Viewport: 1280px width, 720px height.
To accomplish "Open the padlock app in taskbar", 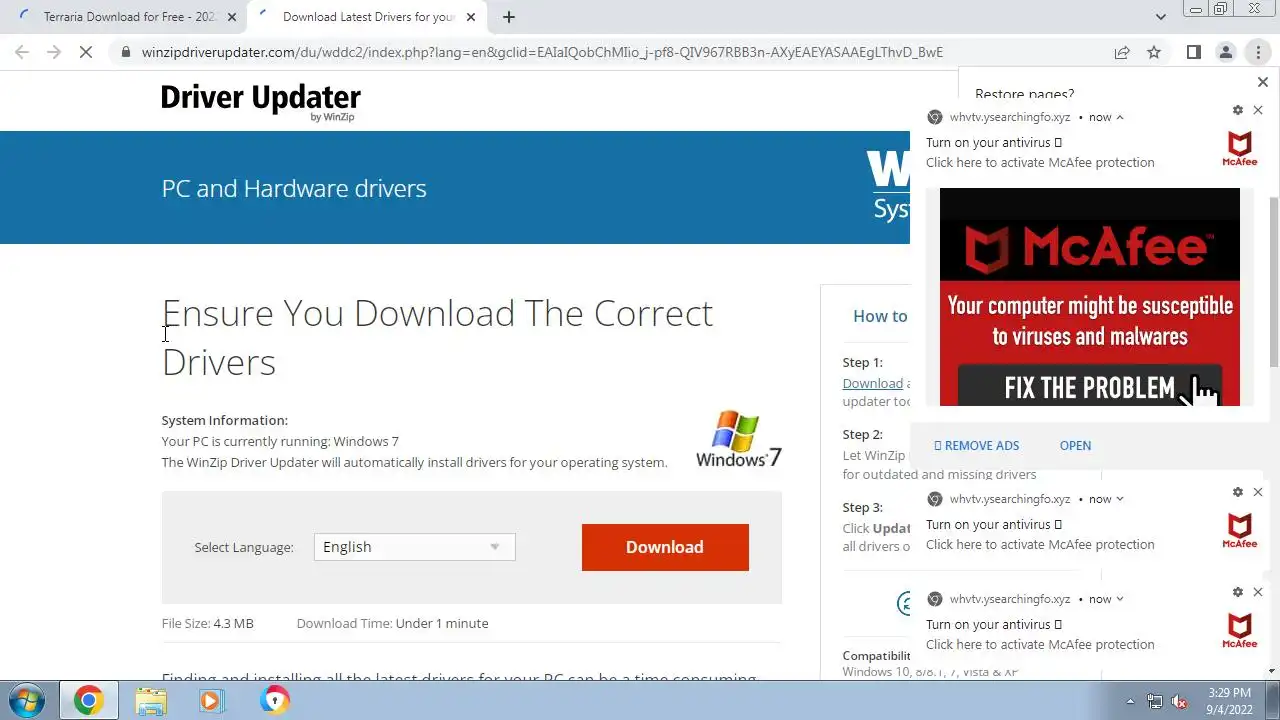I will (x=274, y=700).
